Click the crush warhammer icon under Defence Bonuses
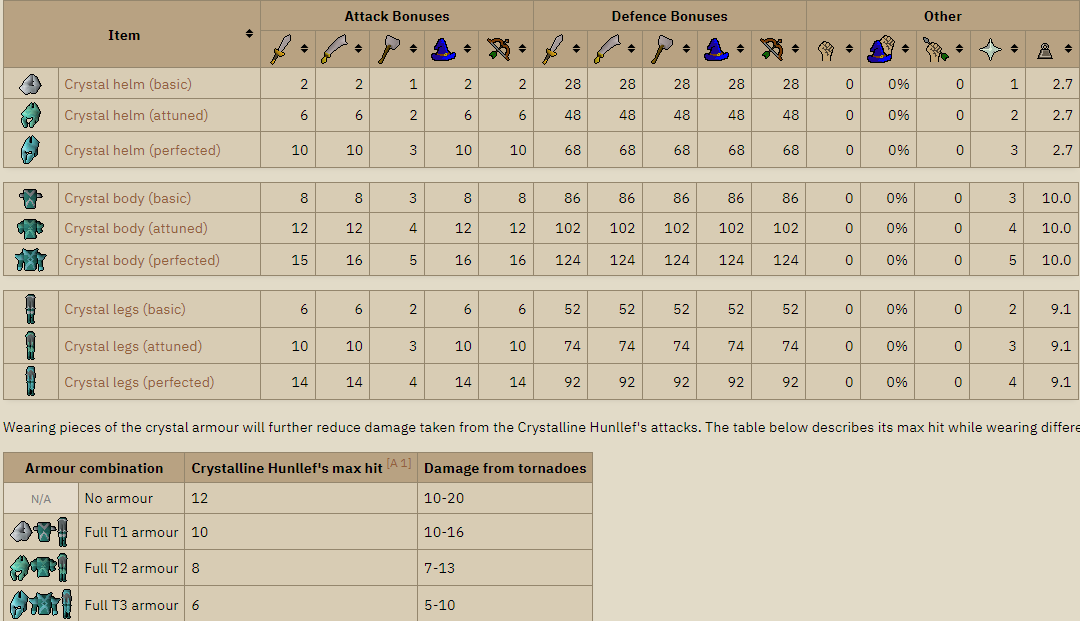Image resolution: width=1080 pixels, height=621 pixels. pos(662,50)
